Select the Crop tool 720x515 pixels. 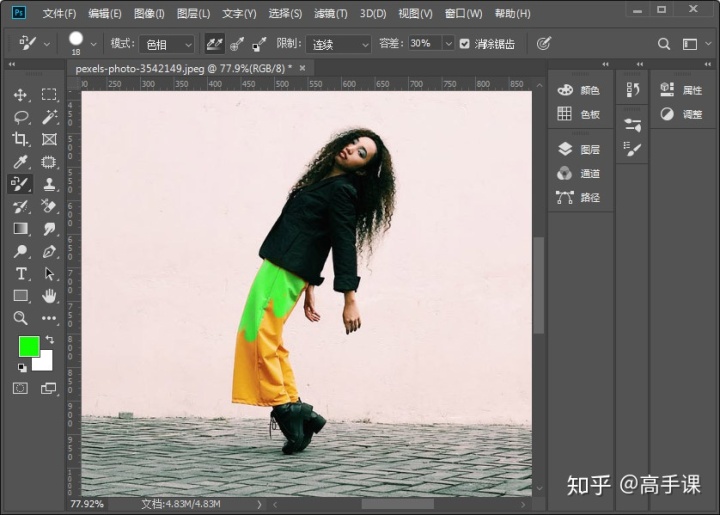20,139
